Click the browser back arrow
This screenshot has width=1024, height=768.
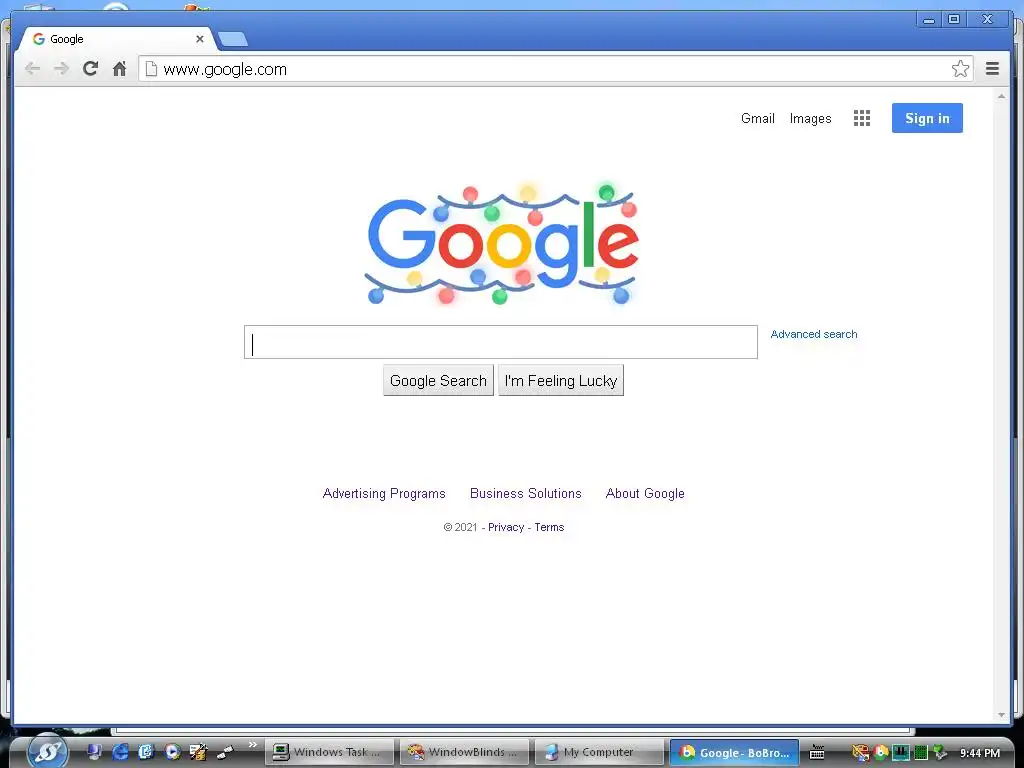click(x=32, y=69)
